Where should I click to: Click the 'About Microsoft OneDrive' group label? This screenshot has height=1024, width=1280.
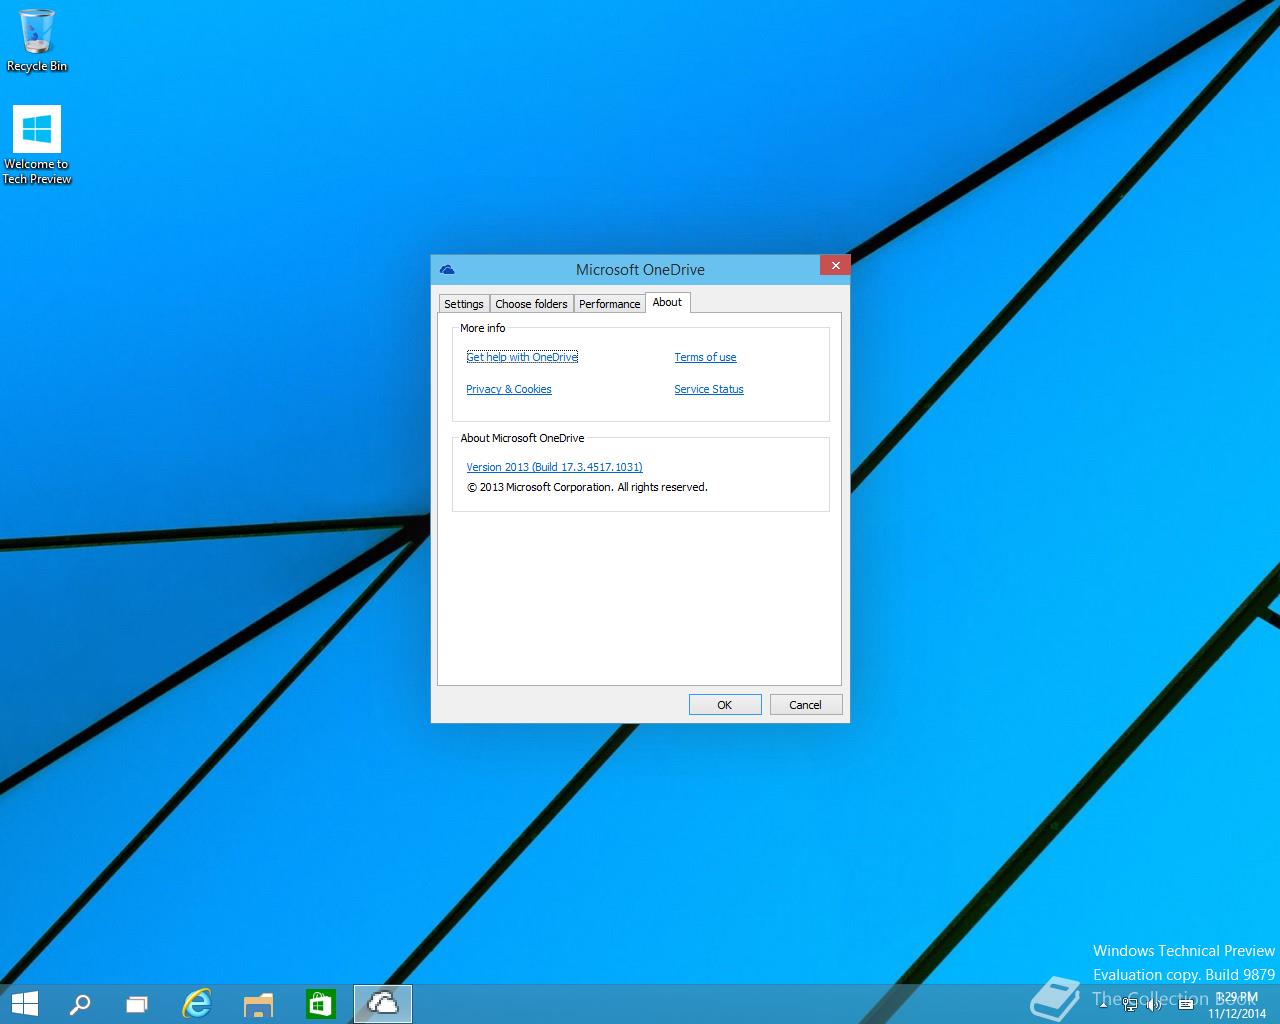(522, 438)
